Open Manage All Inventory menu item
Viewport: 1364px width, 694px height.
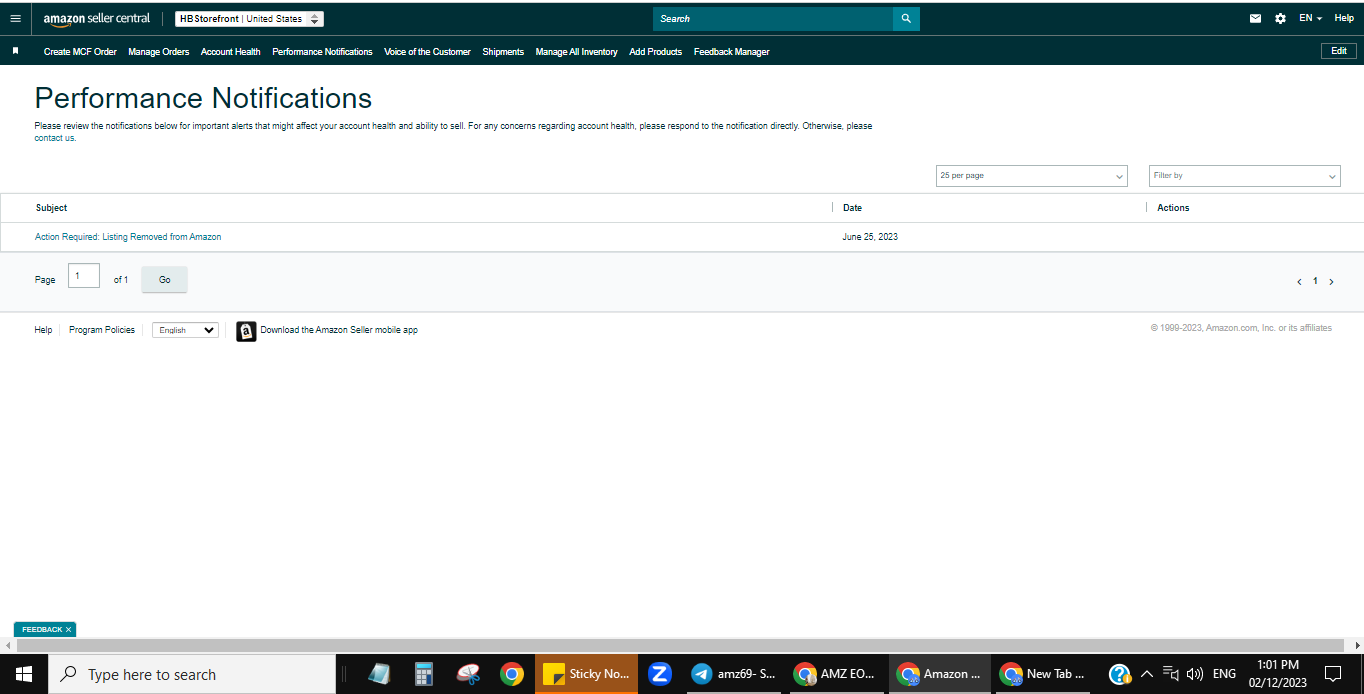click(x=576, y=52)
